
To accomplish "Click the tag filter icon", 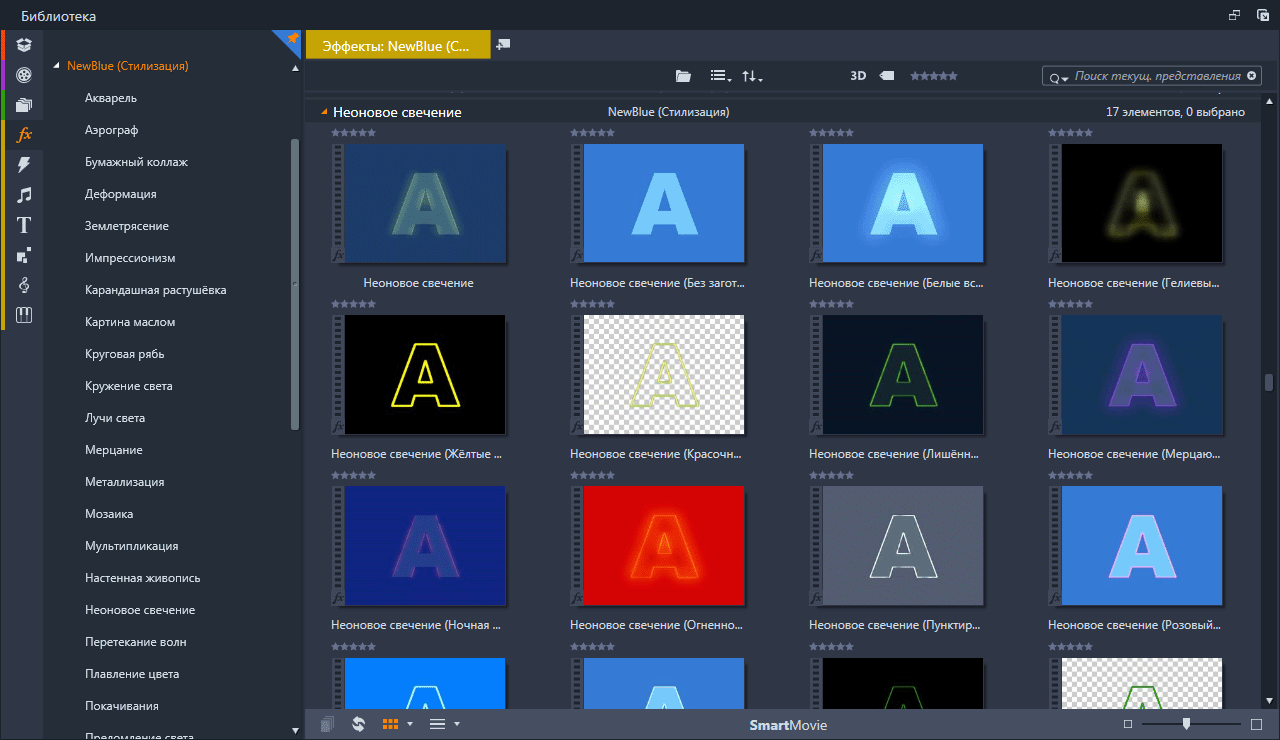I will [887, 76].
